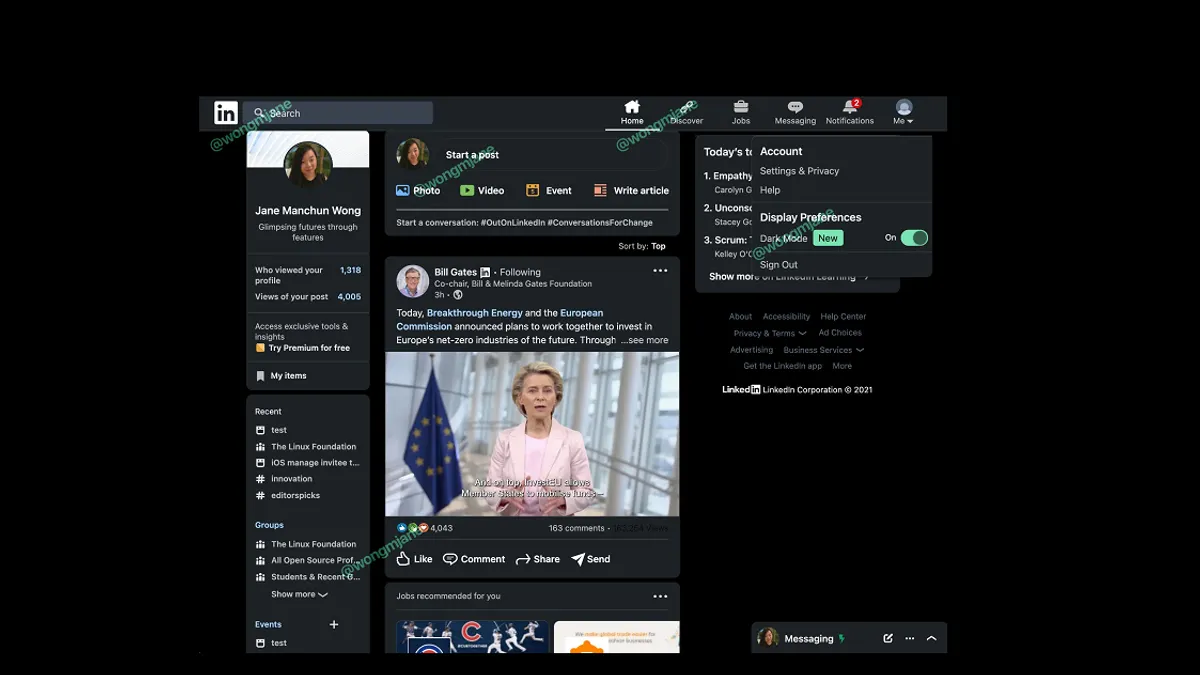
Task: Open the Recent item The Linux Foundation
Action: click(x=306, y=447)
